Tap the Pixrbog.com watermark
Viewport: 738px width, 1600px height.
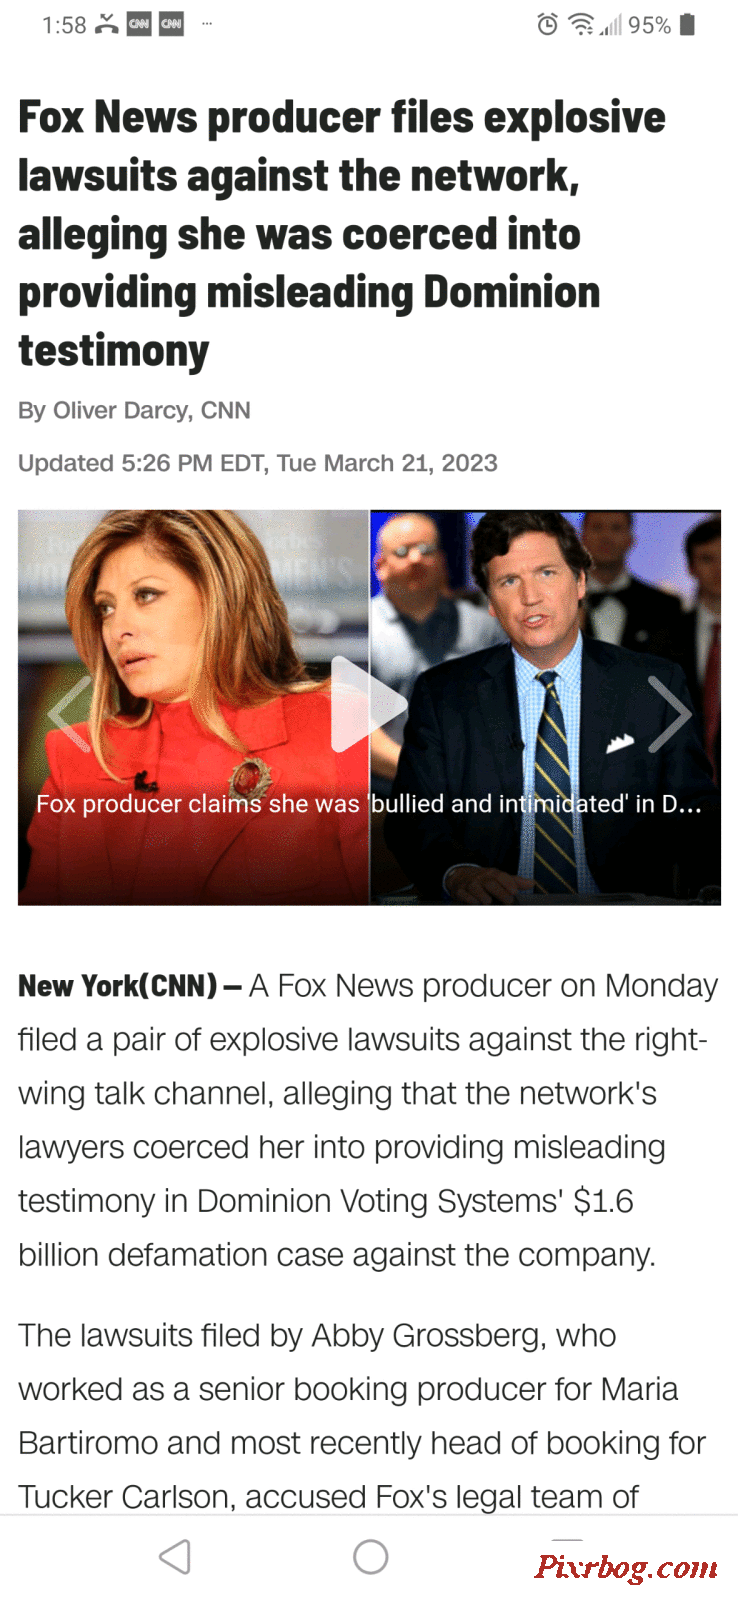(x=626, y=1567)
